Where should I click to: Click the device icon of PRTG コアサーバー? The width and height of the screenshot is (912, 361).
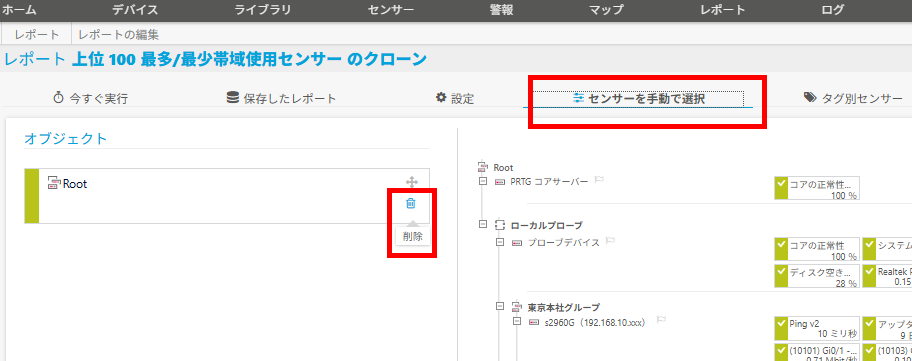500,182
